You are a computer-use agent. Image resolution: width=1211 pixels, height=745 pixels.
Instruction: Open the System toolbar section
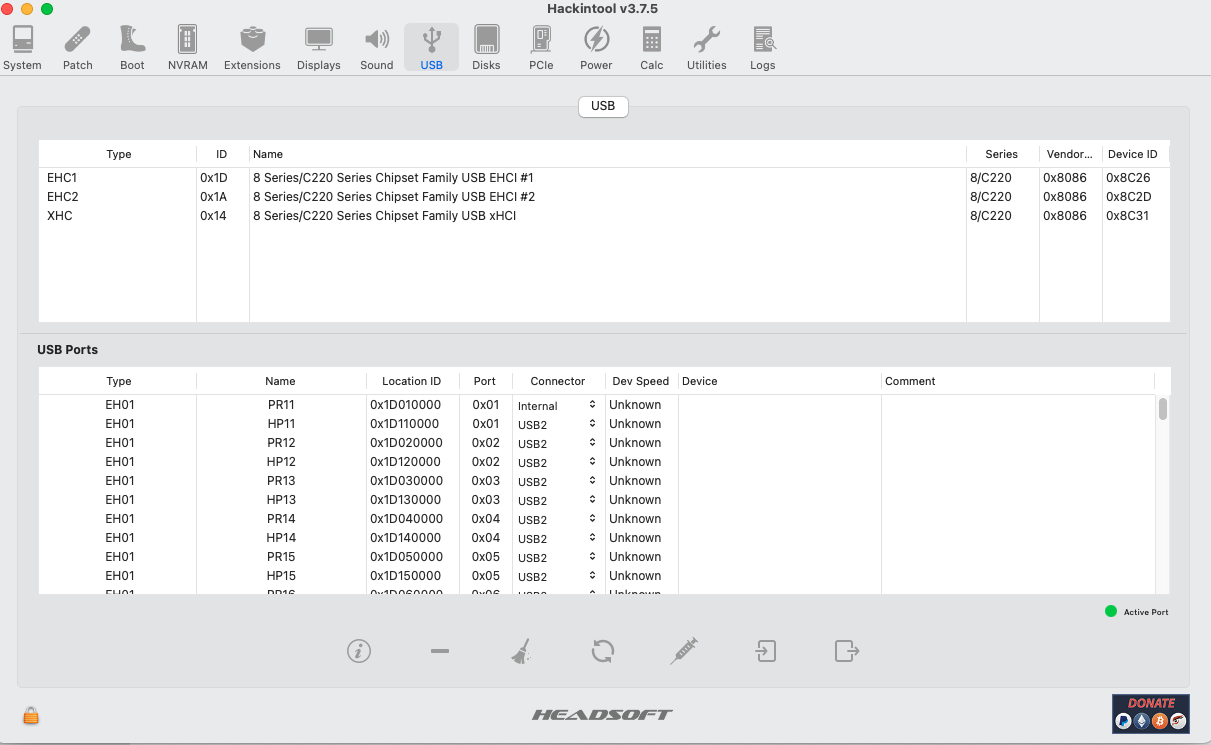pos(22,47)
